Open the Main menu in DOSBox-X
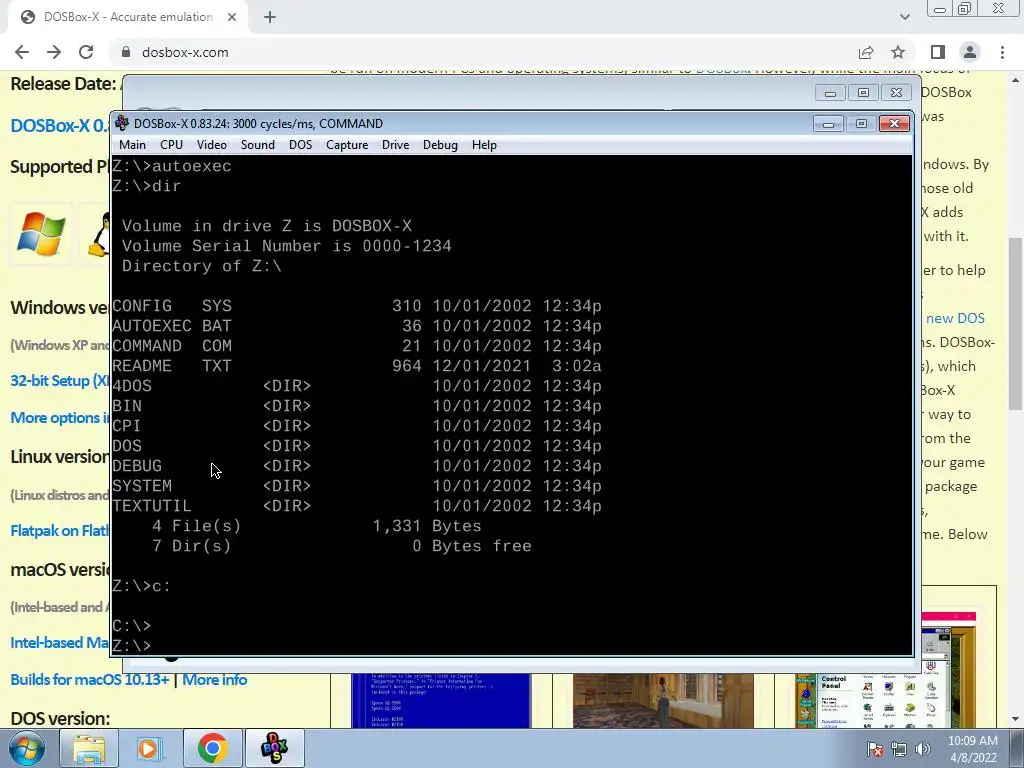 [133, 145]
